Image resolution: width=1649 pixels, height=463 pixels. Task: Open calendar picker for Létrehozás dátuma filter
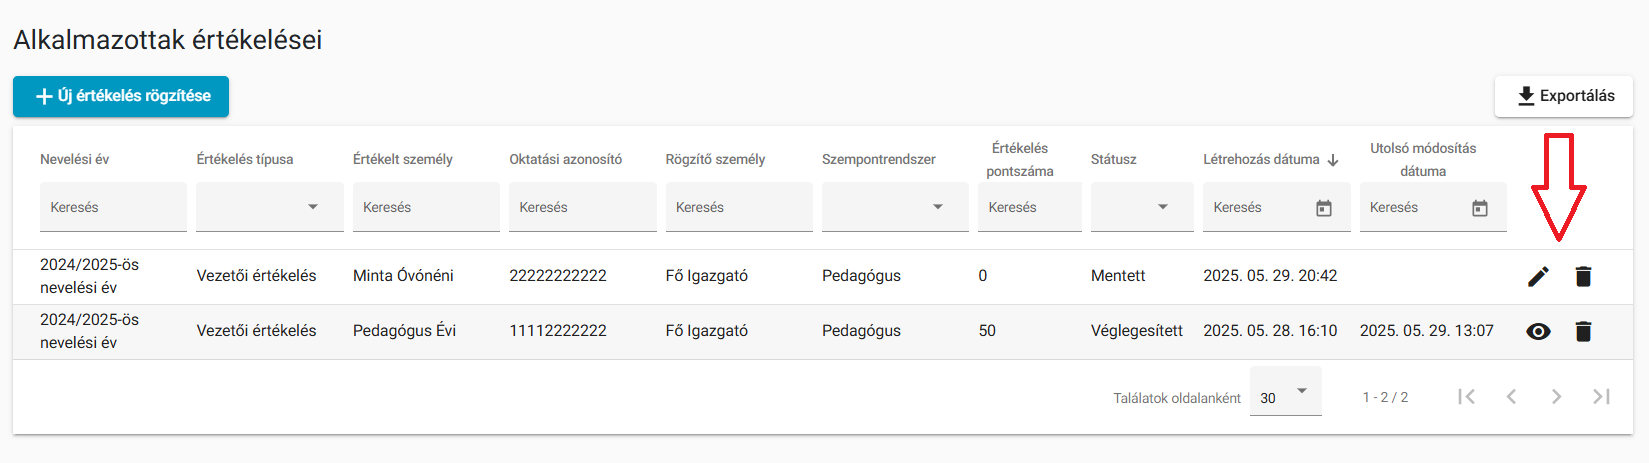pyautogui.click(x=1324, y=208)
